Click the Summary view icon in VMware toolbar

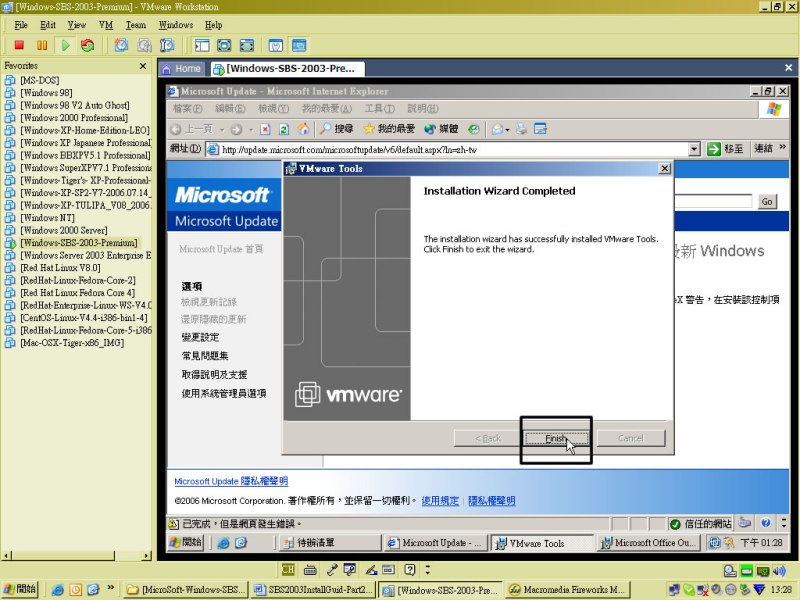click(x=276, y=45)
